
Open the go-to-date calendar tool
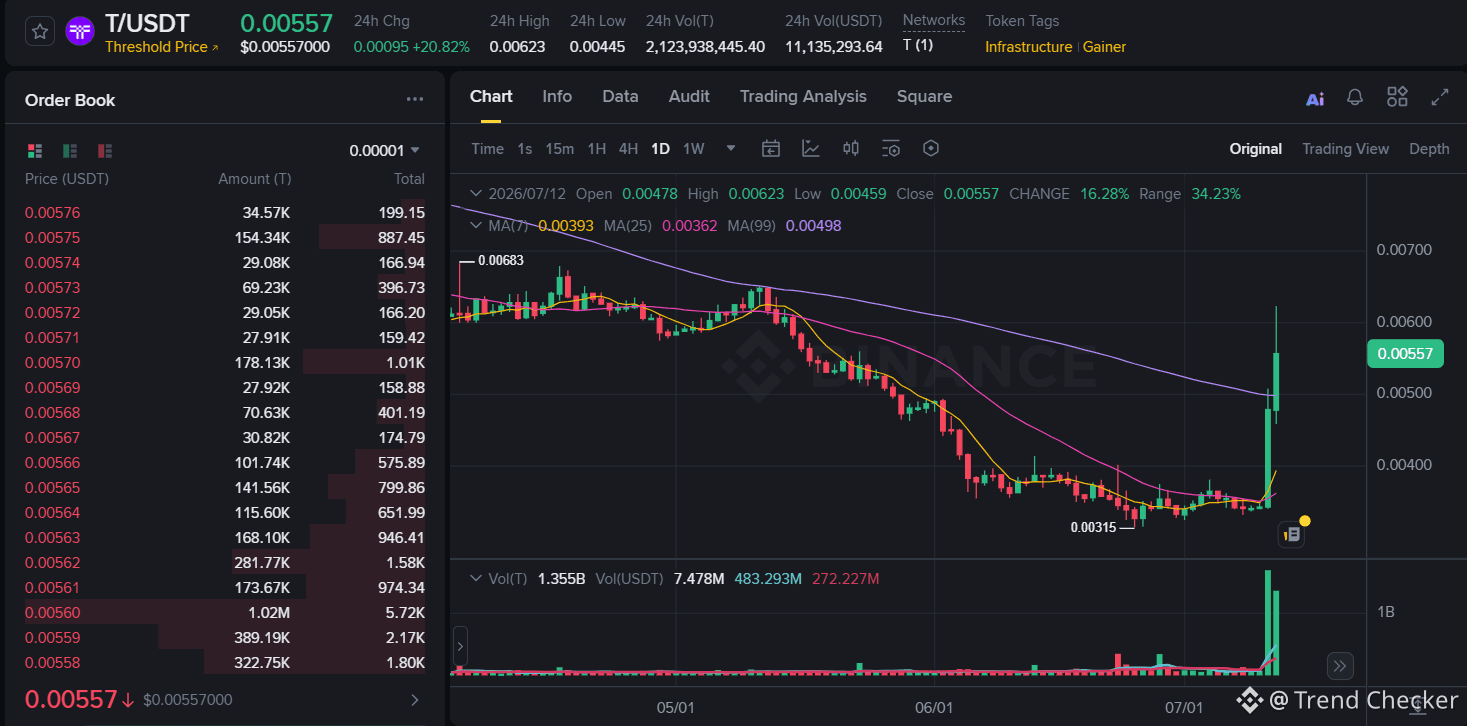[771, 149]
